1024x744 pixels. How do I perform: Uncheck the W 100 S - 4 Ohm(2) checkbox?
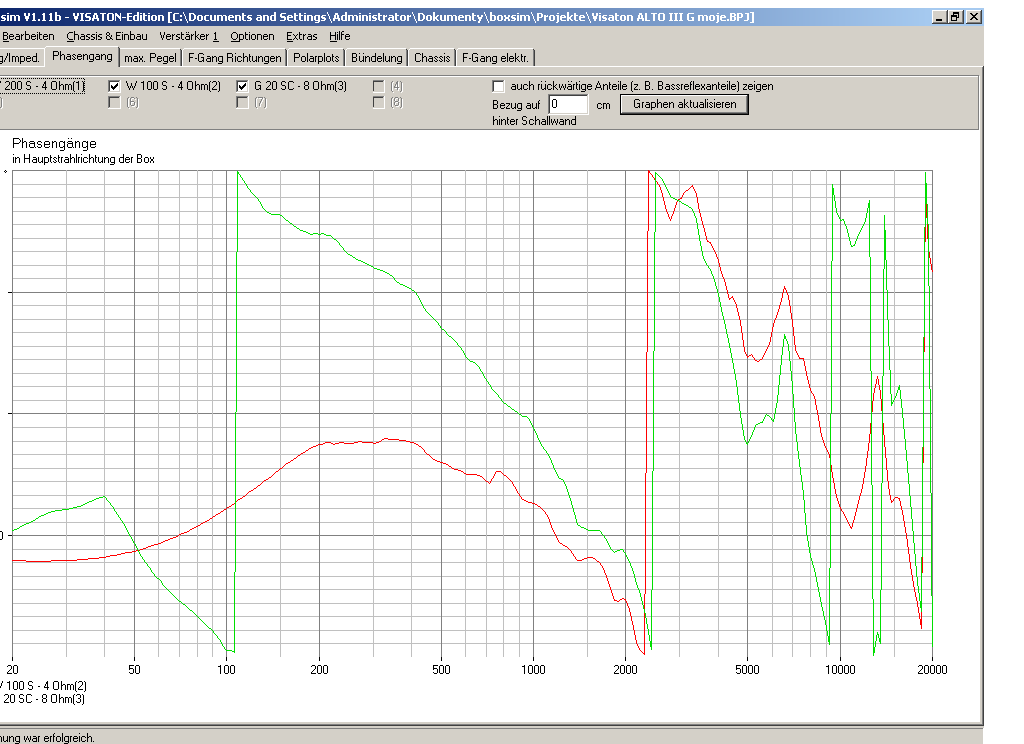click(114, 86)
